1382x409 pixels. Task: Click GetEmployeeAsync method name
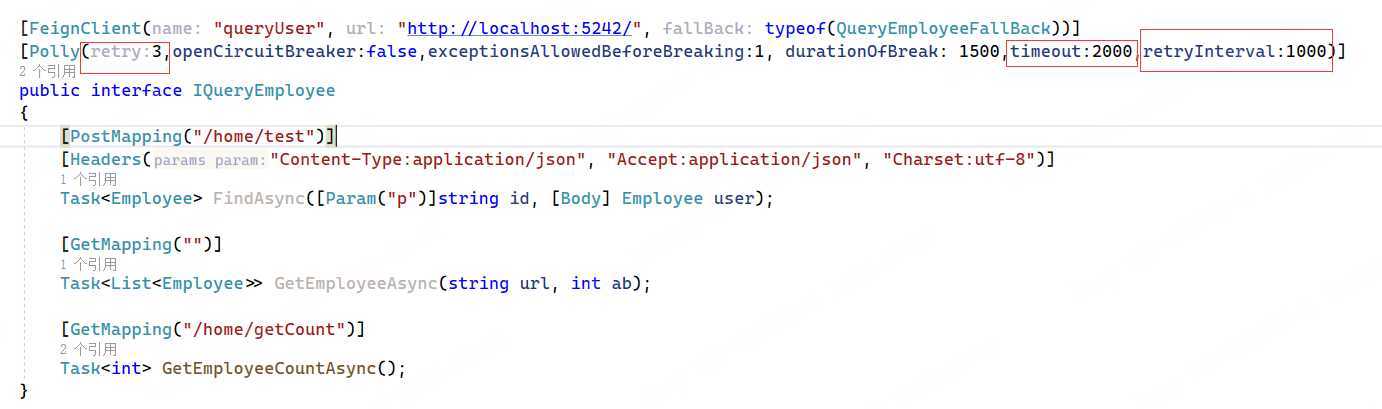tap(355, 283)
